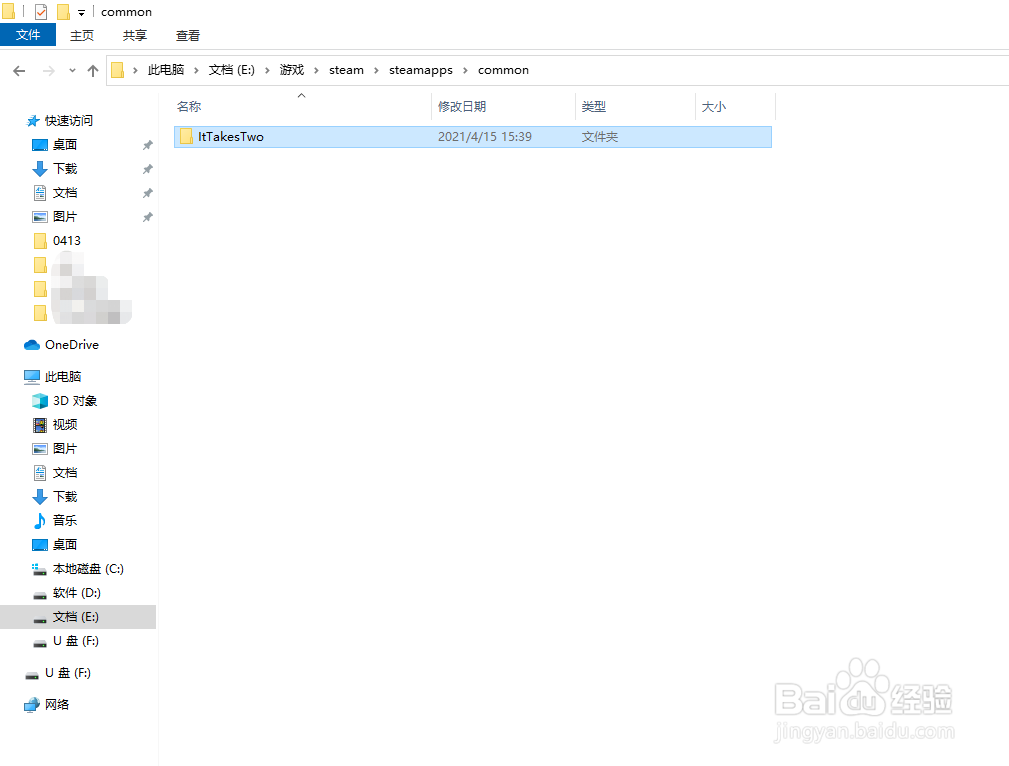This screenshot has width=1009, height=766.
Task: Expand the chevron after steam breadcrumb
Action: point(376,70)
